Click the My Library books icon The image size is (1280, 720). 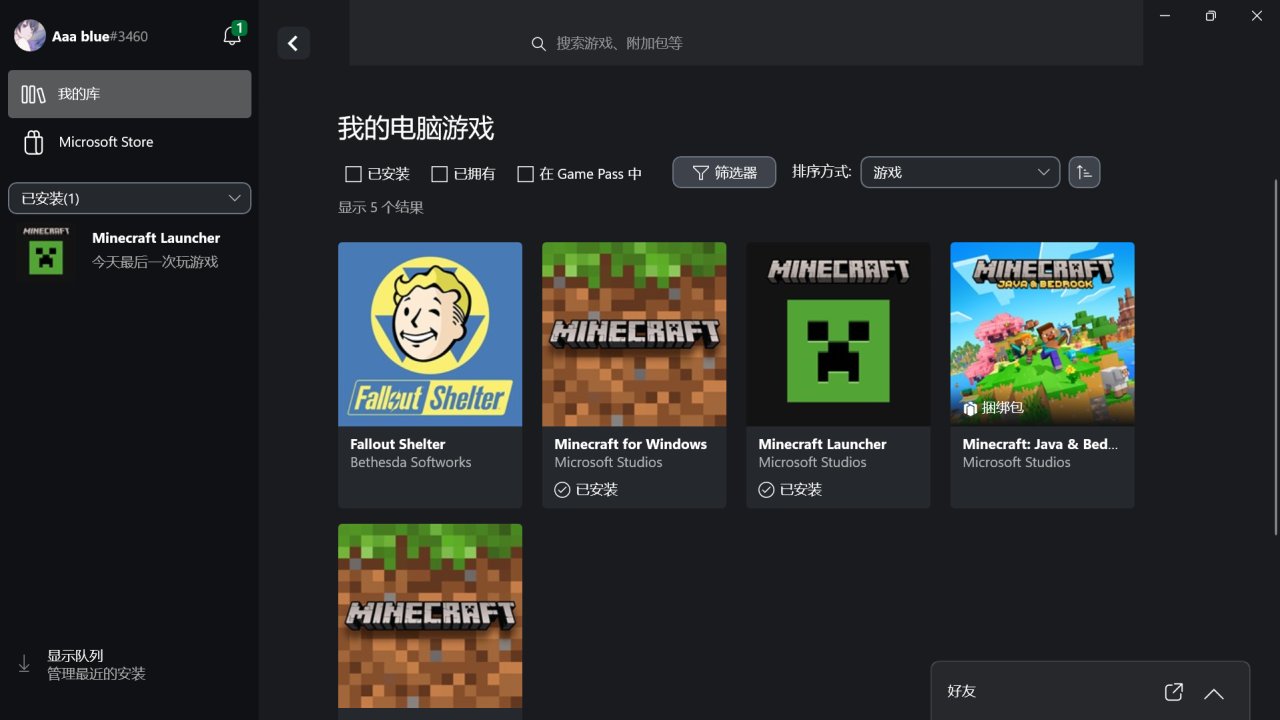pos(34,94)
